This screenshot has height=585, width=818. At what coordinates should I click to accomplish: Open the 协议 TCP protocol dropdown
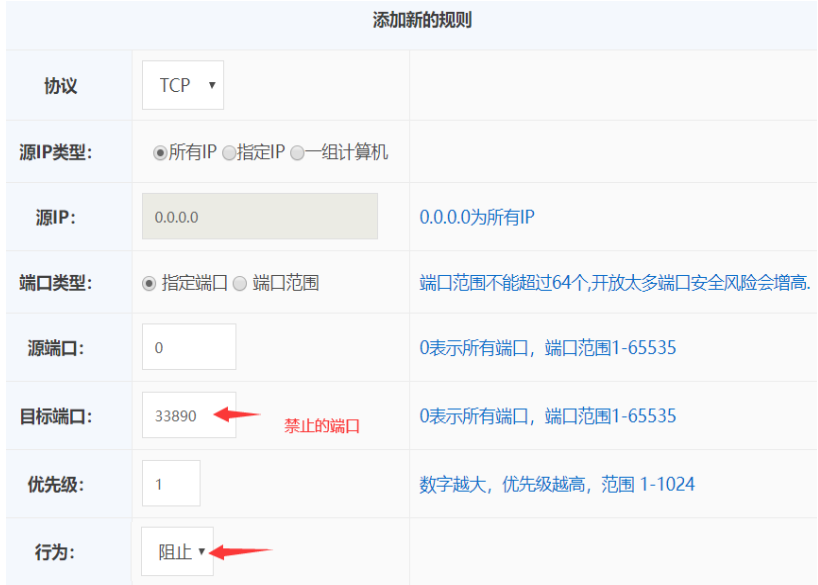coord(183,86)
